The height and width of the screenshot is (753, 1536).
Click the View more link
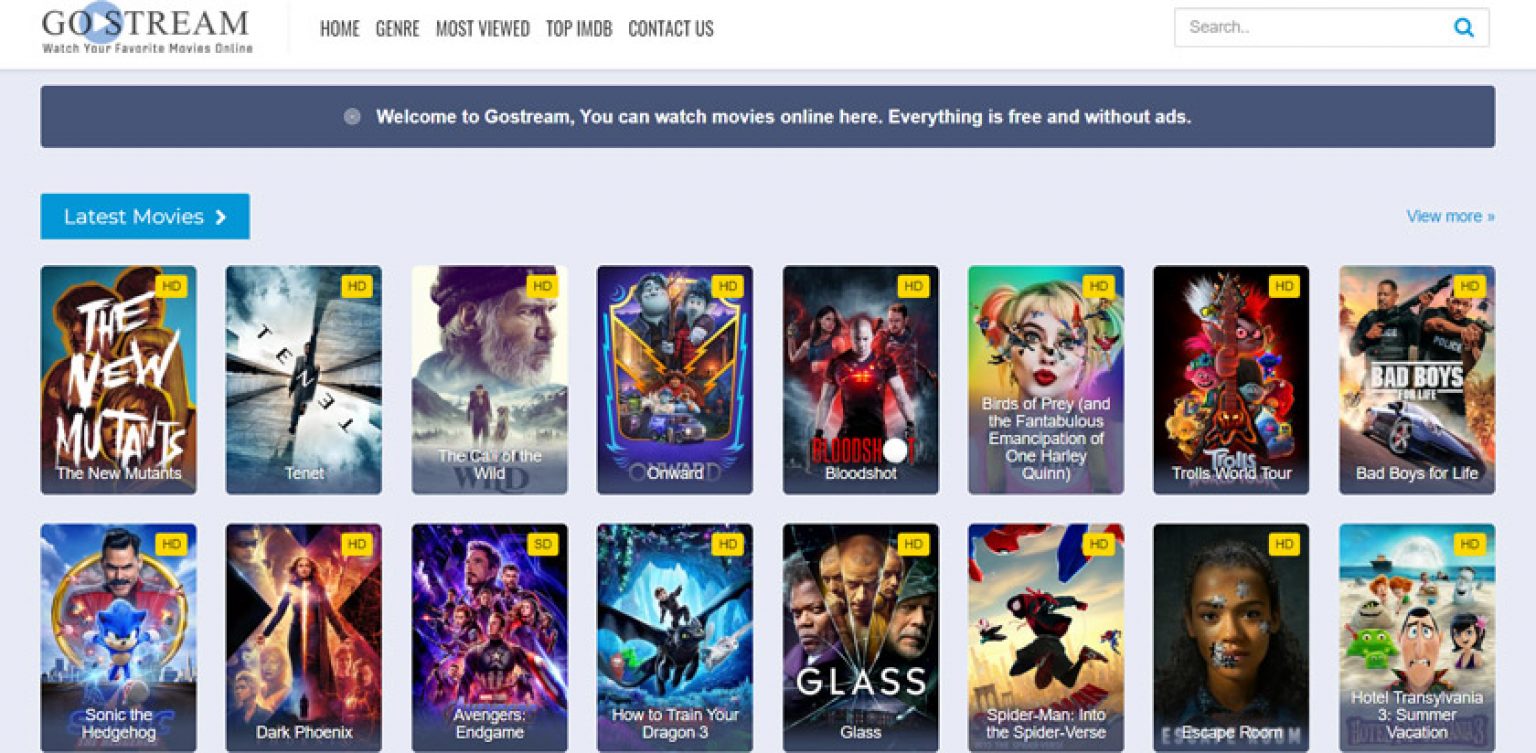1450,216
